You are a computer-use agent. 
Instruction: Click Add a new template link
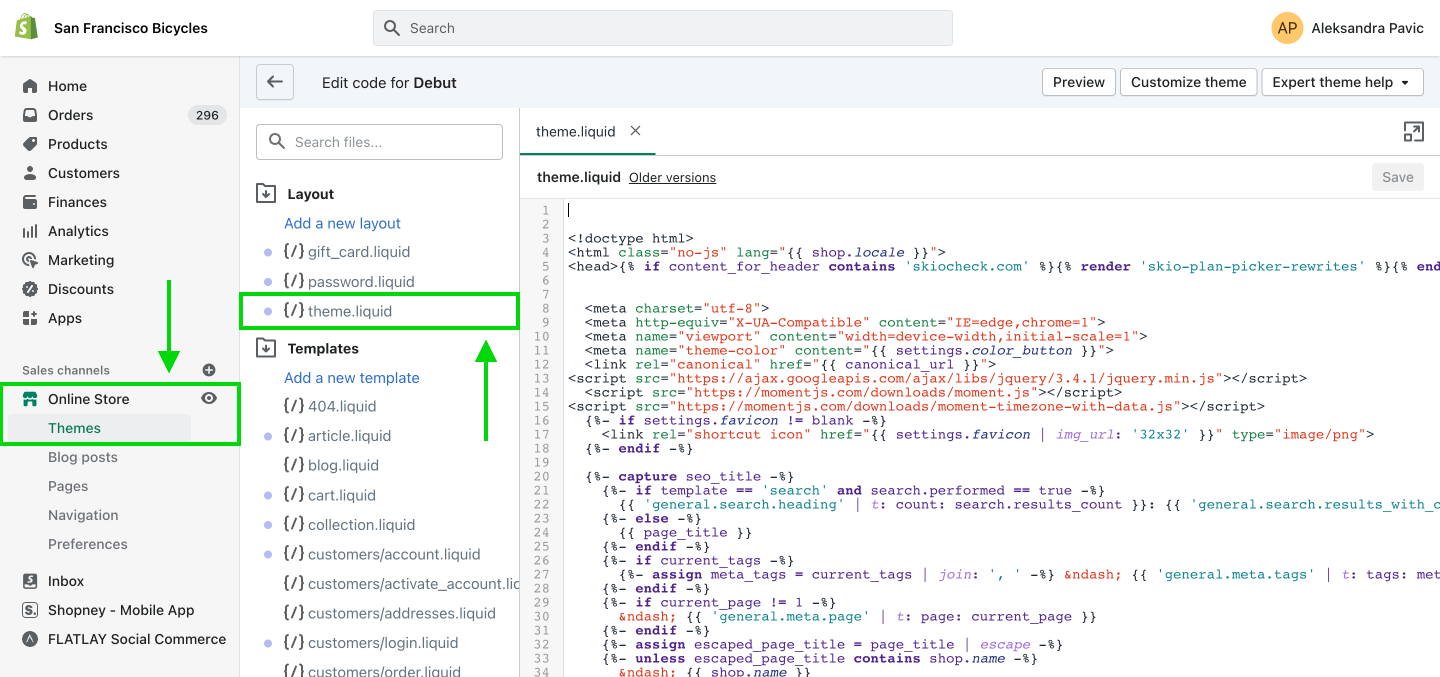[352, 377]
